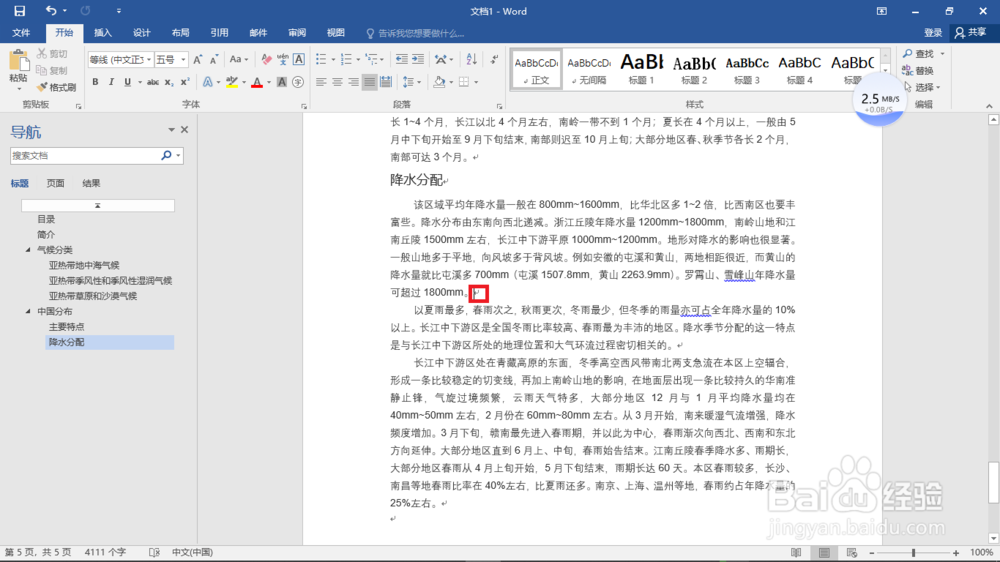Open the Numbering list dropdown
This screenshot has height=562, width=1000.
coord(358,59)
